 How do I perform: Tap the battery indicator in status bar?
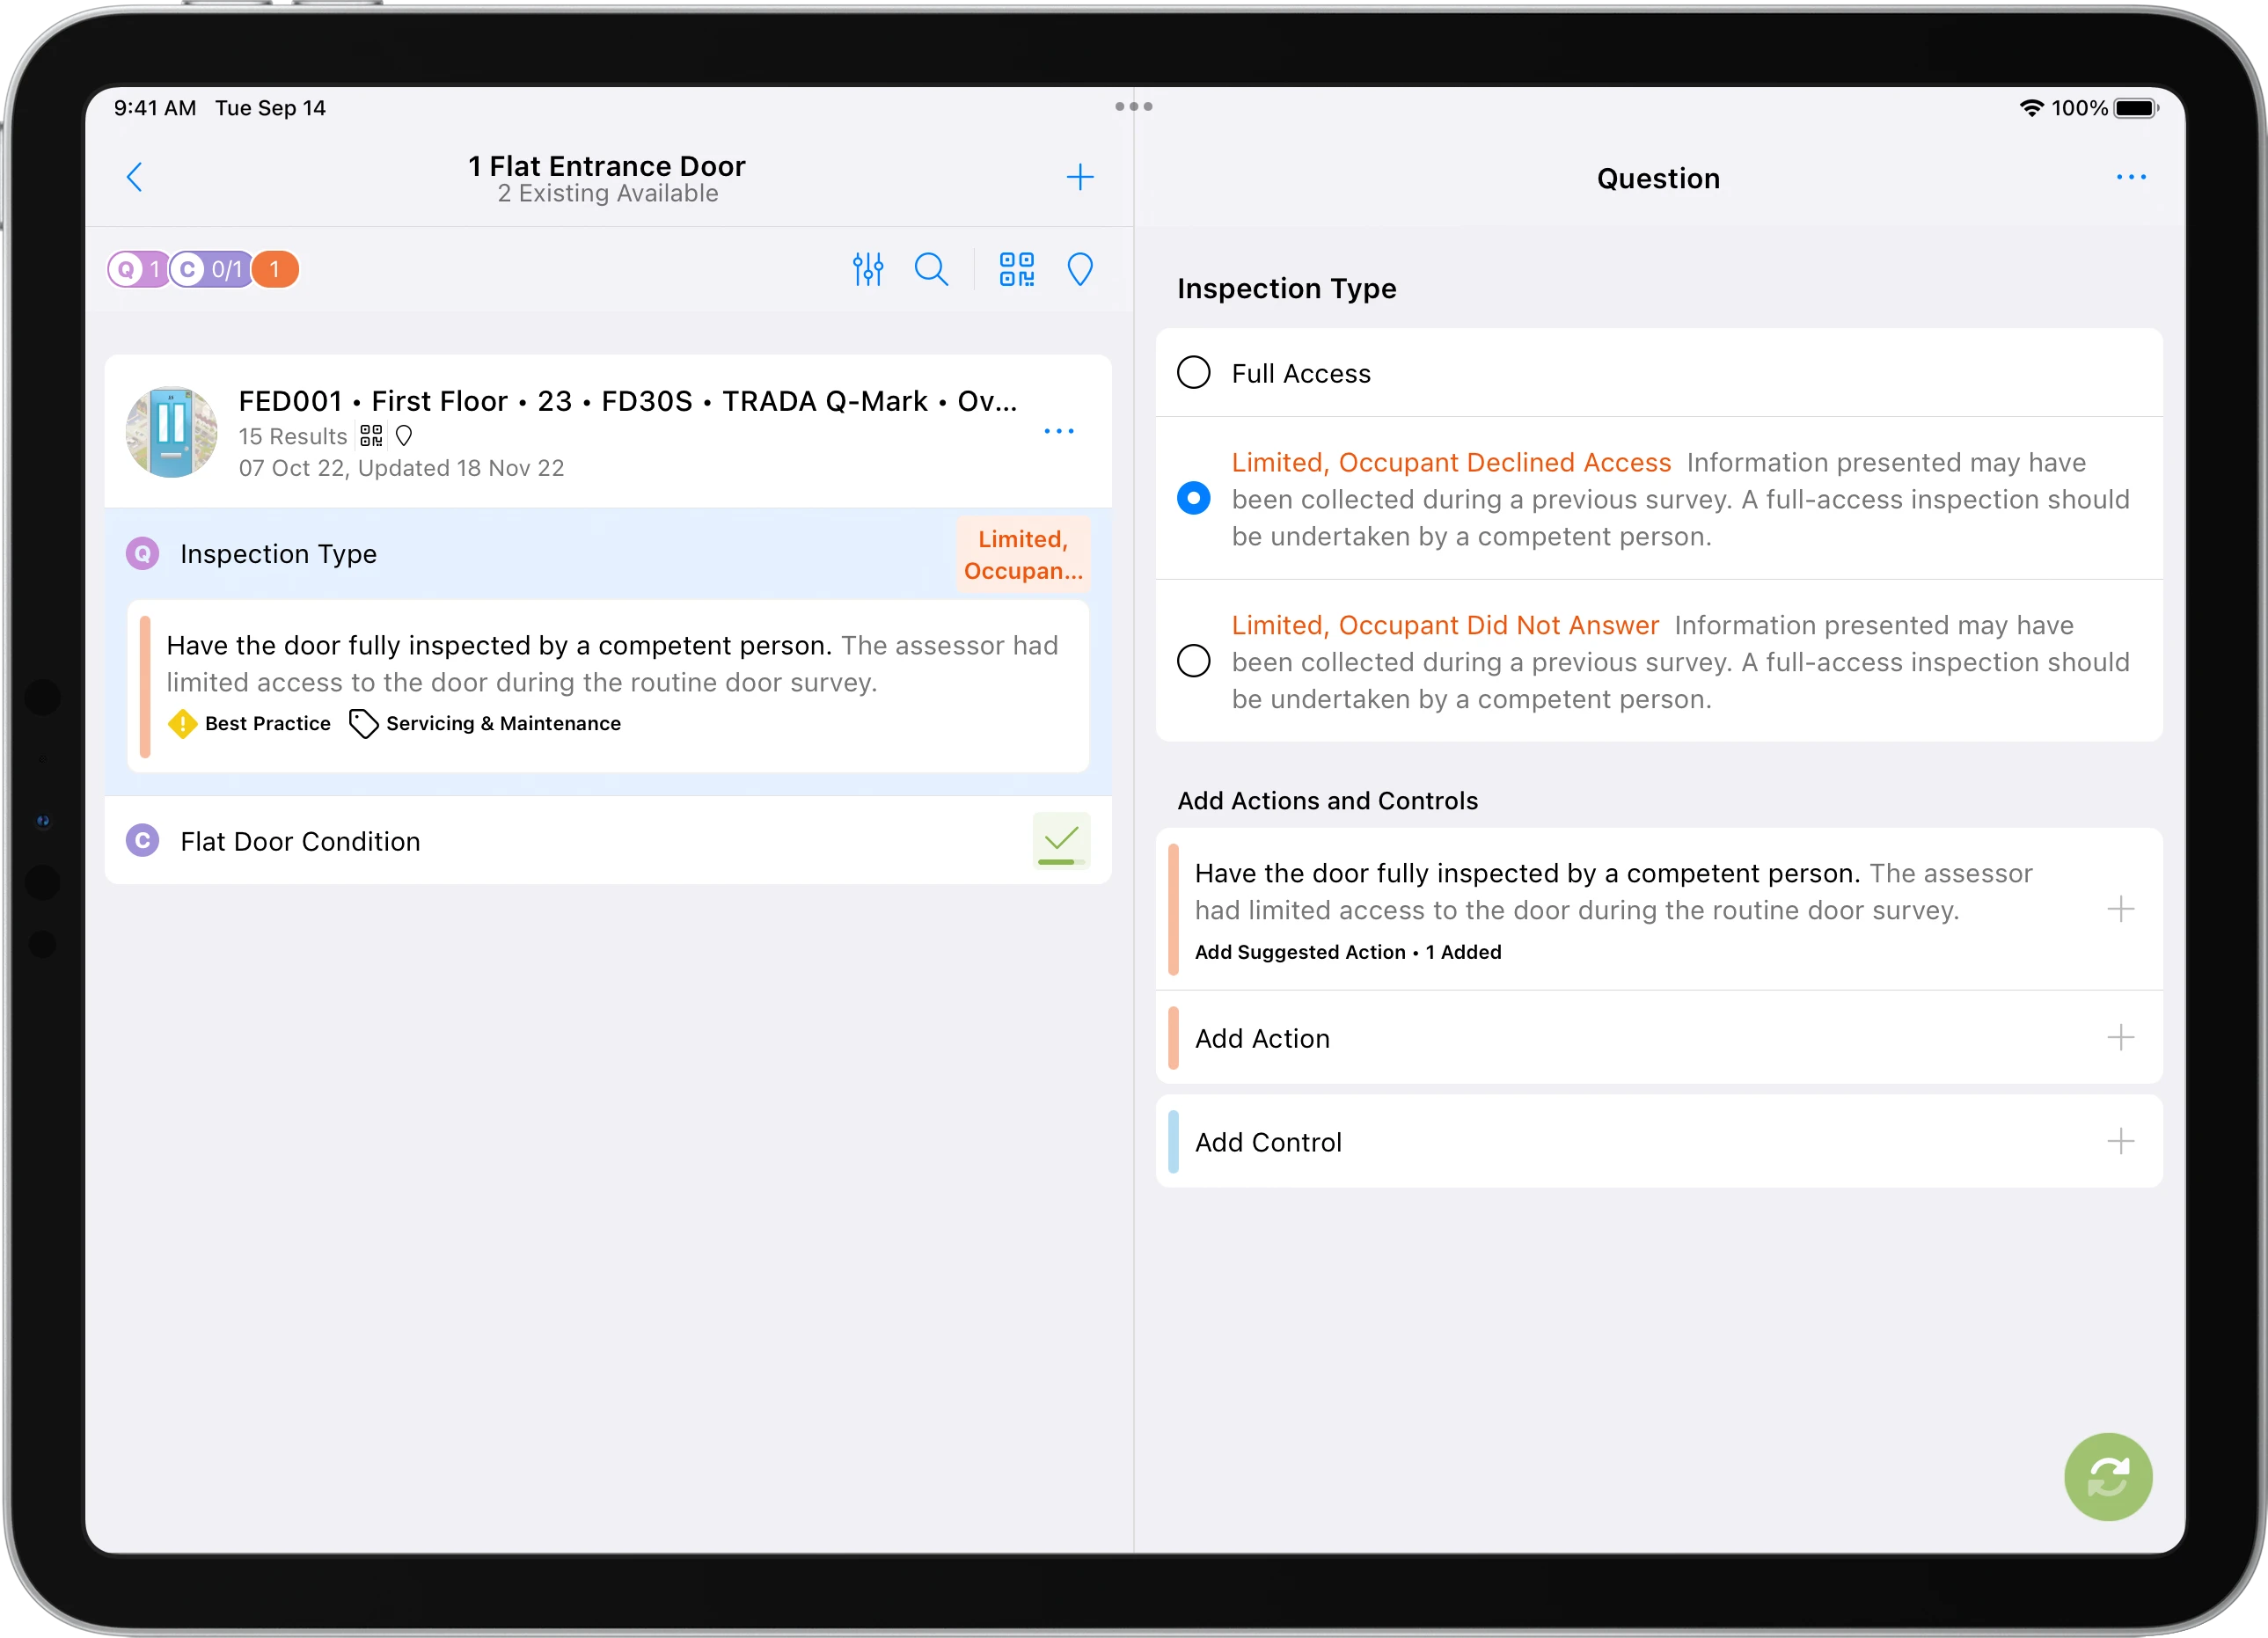pyautogui.click(x=2136, y=108)
